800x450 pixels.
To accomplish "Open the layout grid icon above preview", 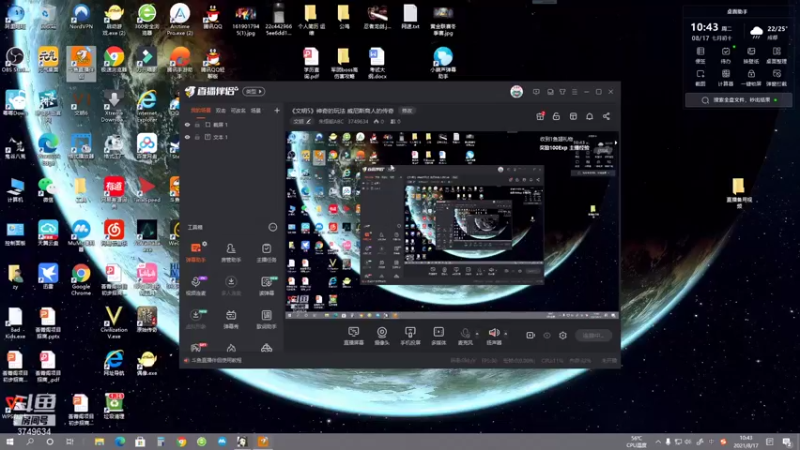I will click(573, 116).
